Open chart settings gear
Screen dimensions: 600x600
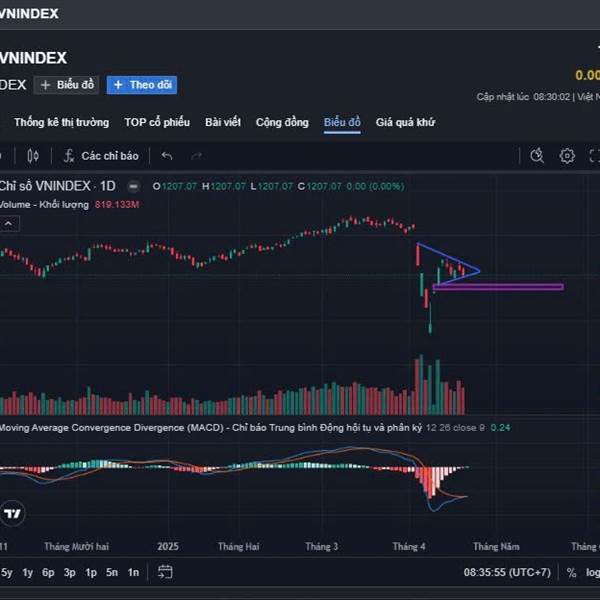tap(567, 156)
